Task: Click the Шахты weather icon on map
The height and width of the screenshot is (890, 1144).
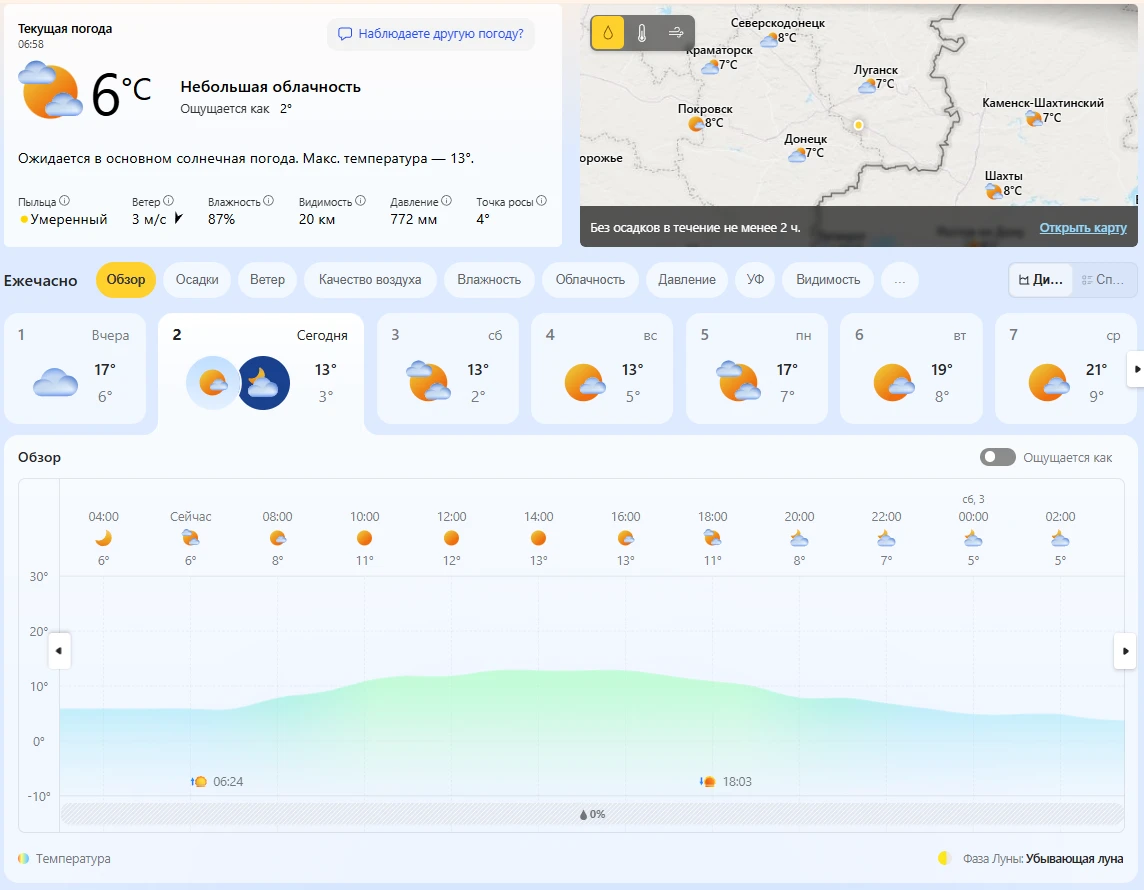Action: [994, 191]
